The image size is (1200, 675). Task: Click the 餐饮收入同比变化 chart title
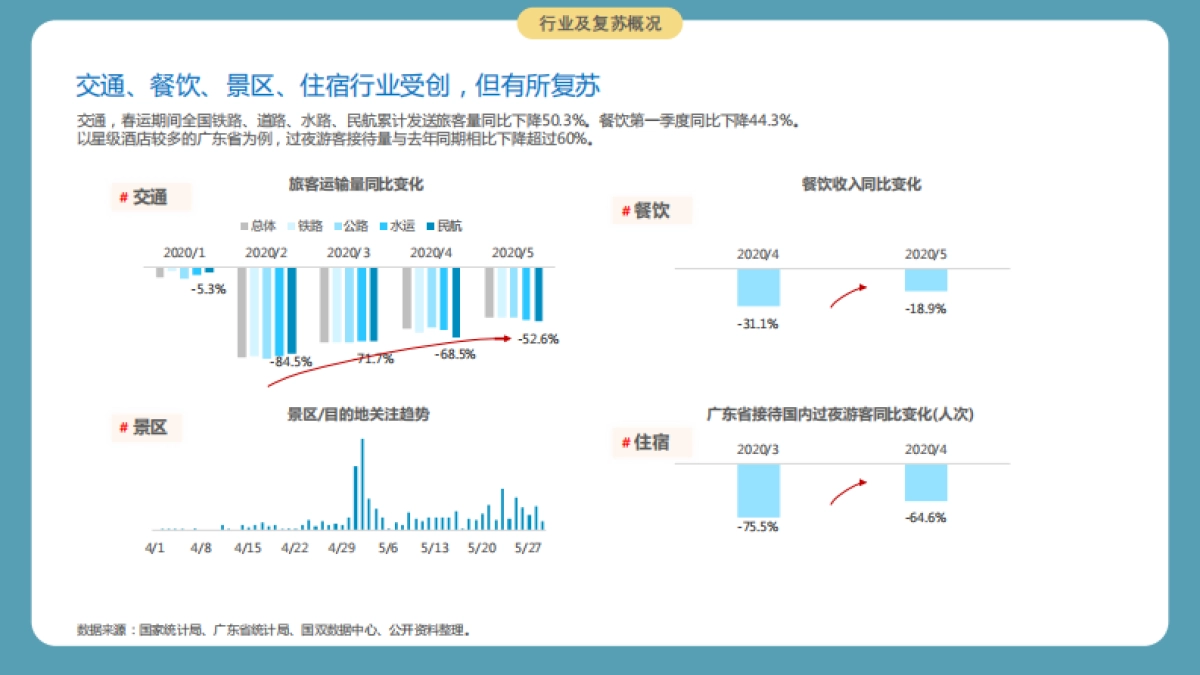pyautogui.click(x=859, y=184)
